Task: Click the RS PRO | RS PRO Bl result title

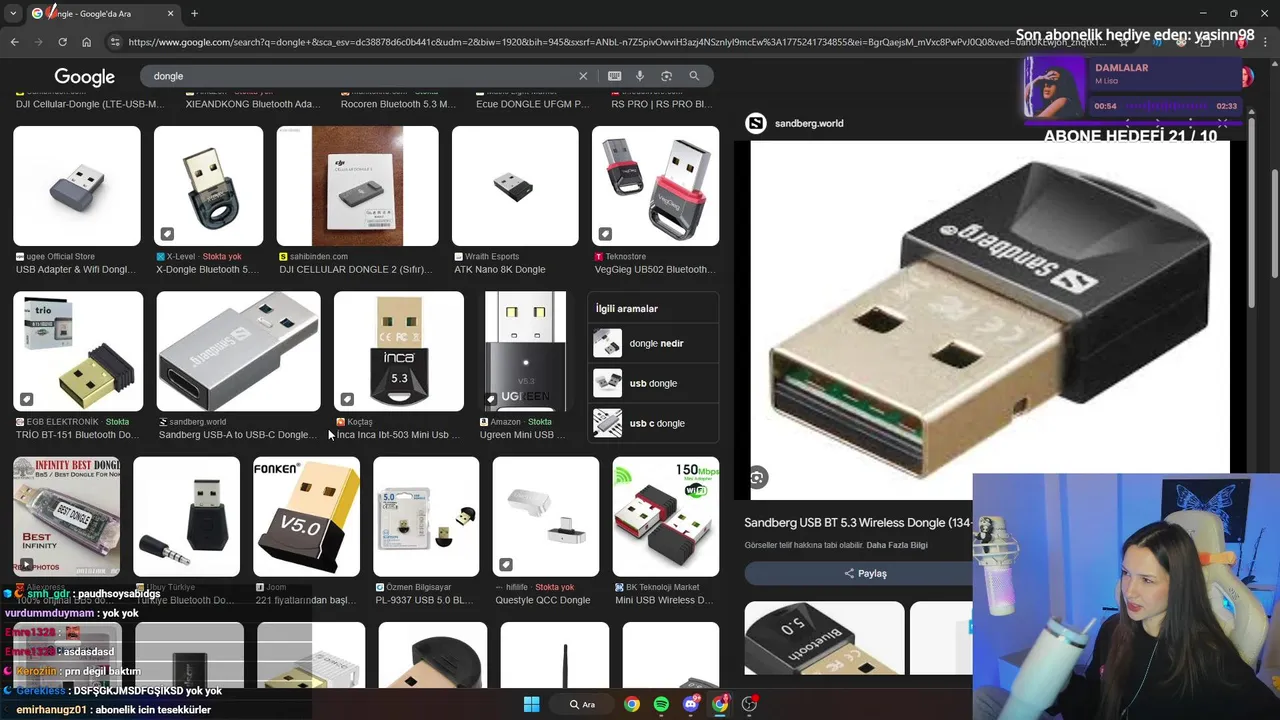Action: [x=661, y=104]
